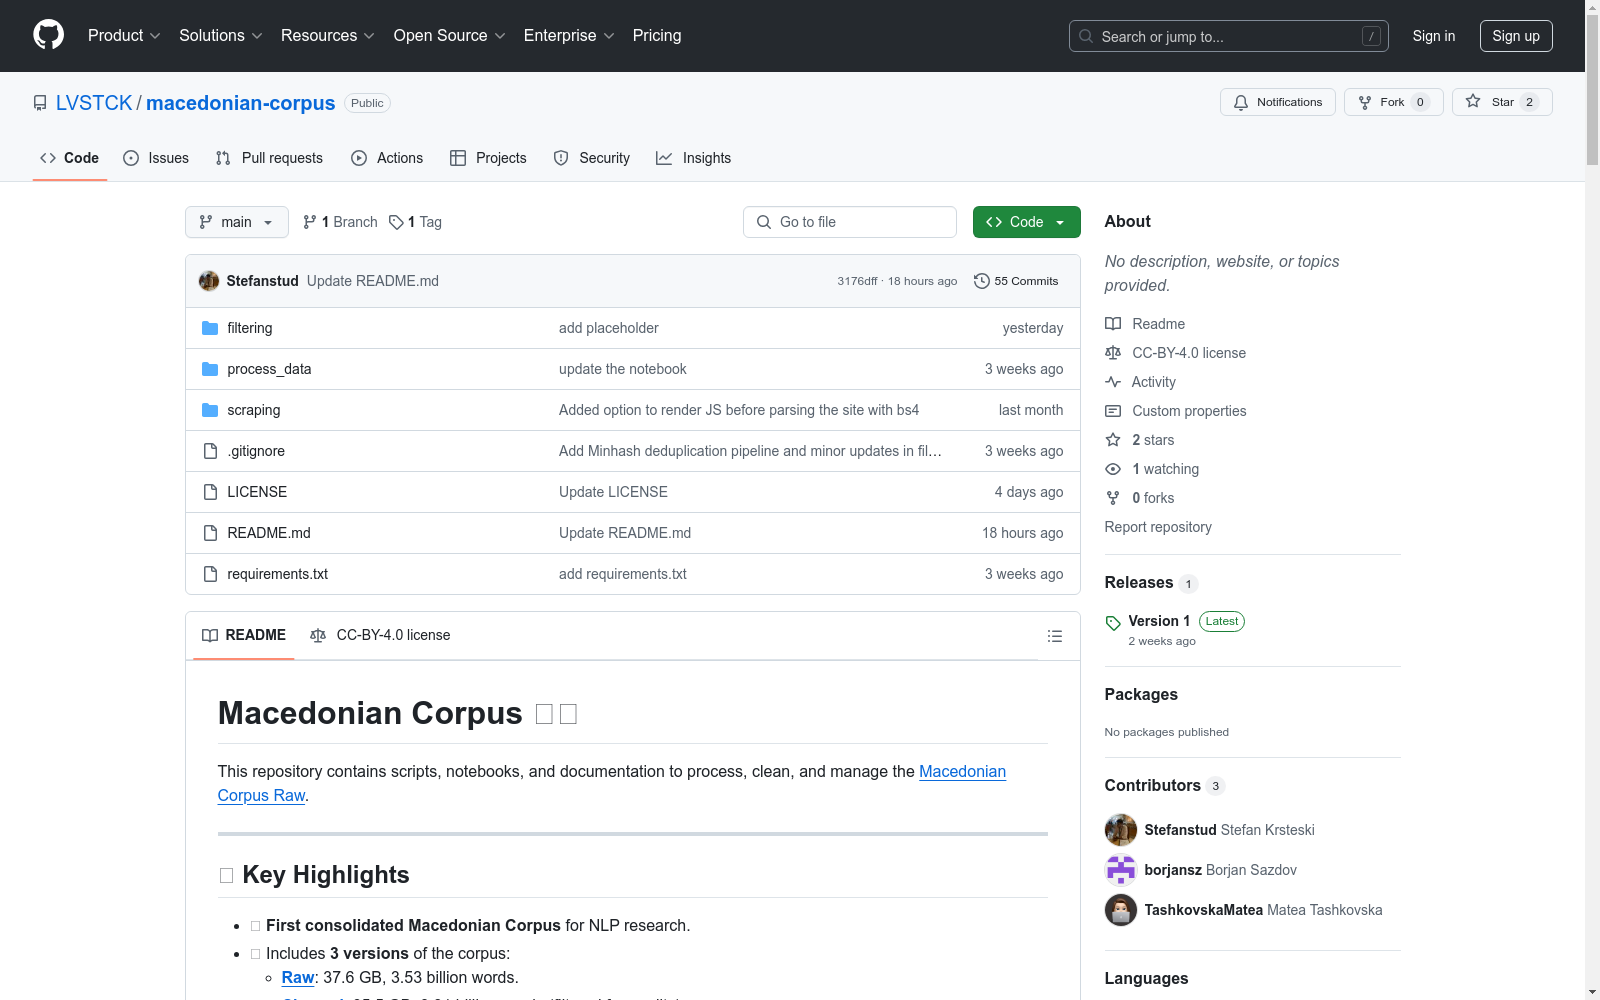
Task: Click the Go to file search field
Action: 850,222
